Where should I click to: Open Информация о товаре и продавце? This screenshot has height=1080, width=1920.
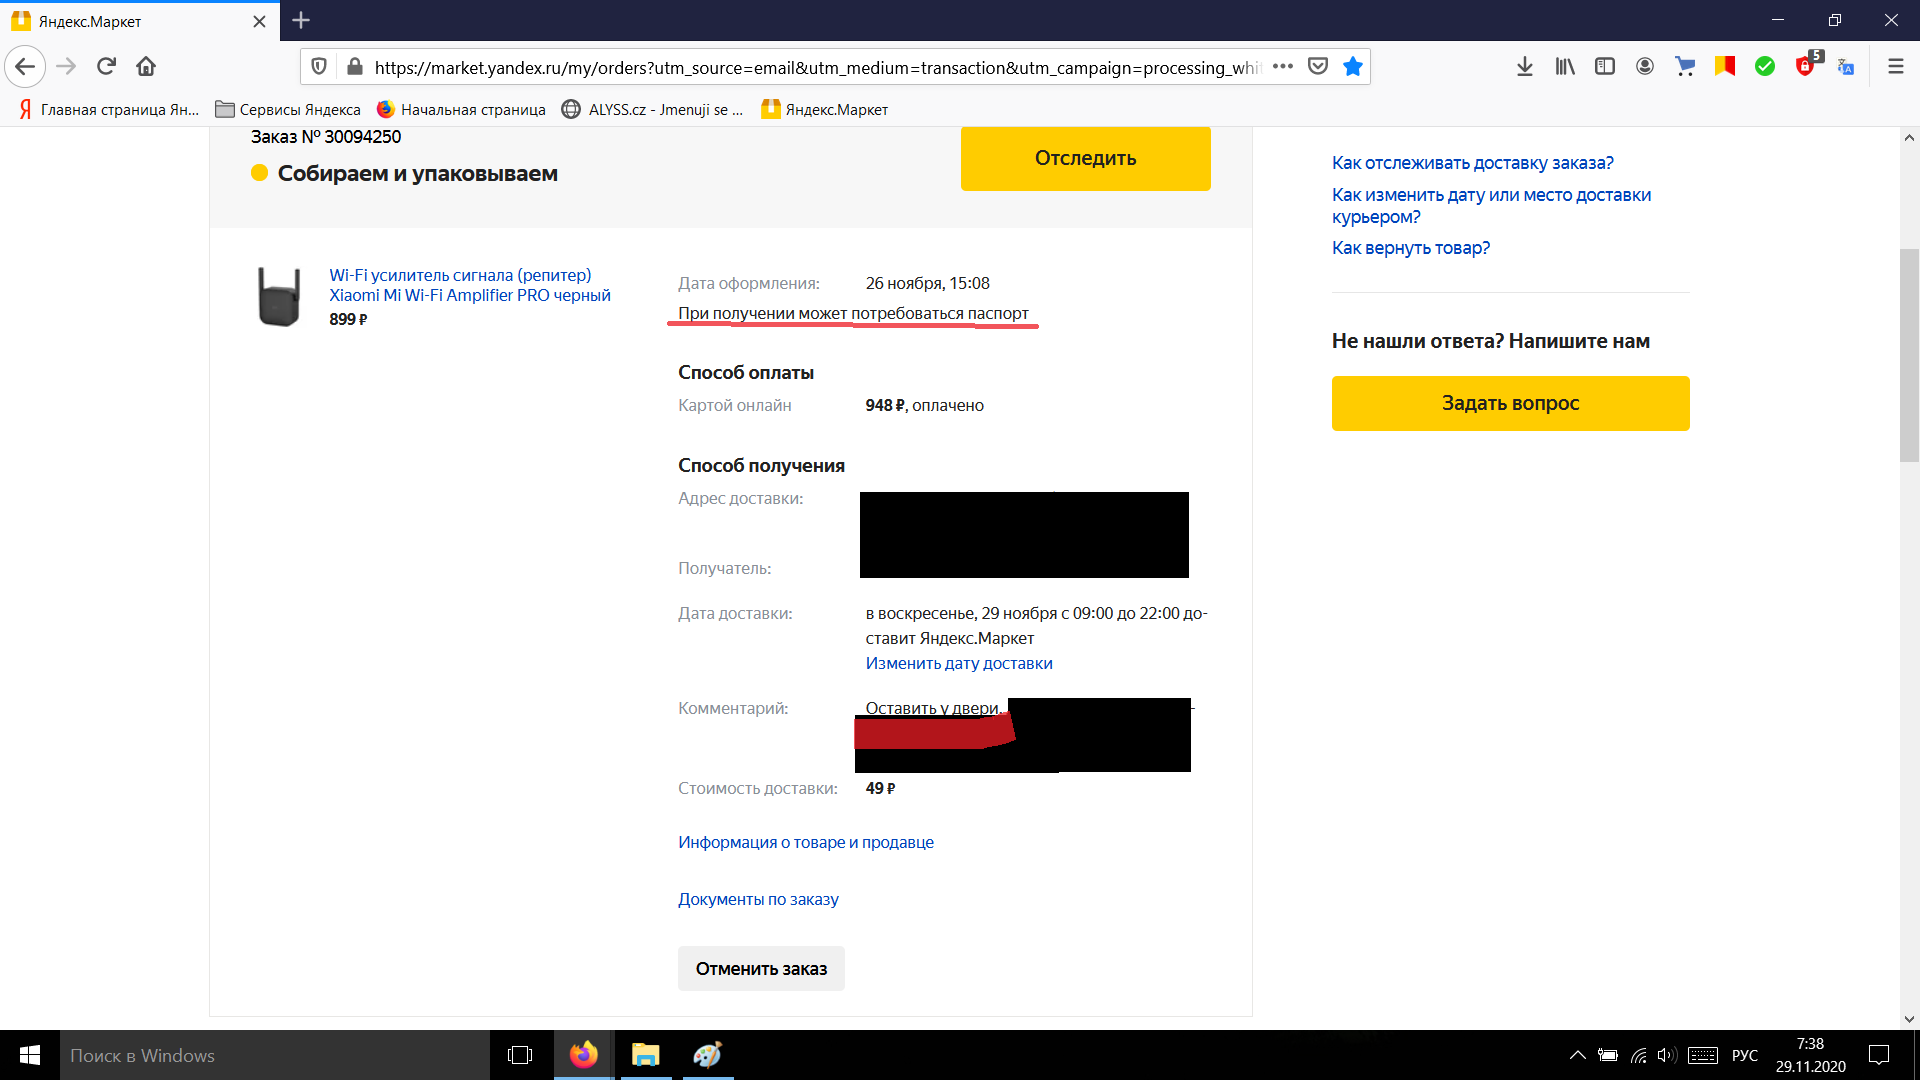point(806,842)
